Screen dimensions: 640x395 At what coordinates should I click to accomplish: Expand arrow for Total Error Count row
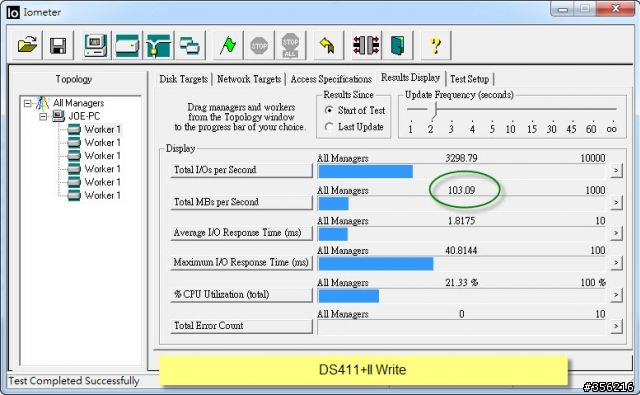[616, 326]
